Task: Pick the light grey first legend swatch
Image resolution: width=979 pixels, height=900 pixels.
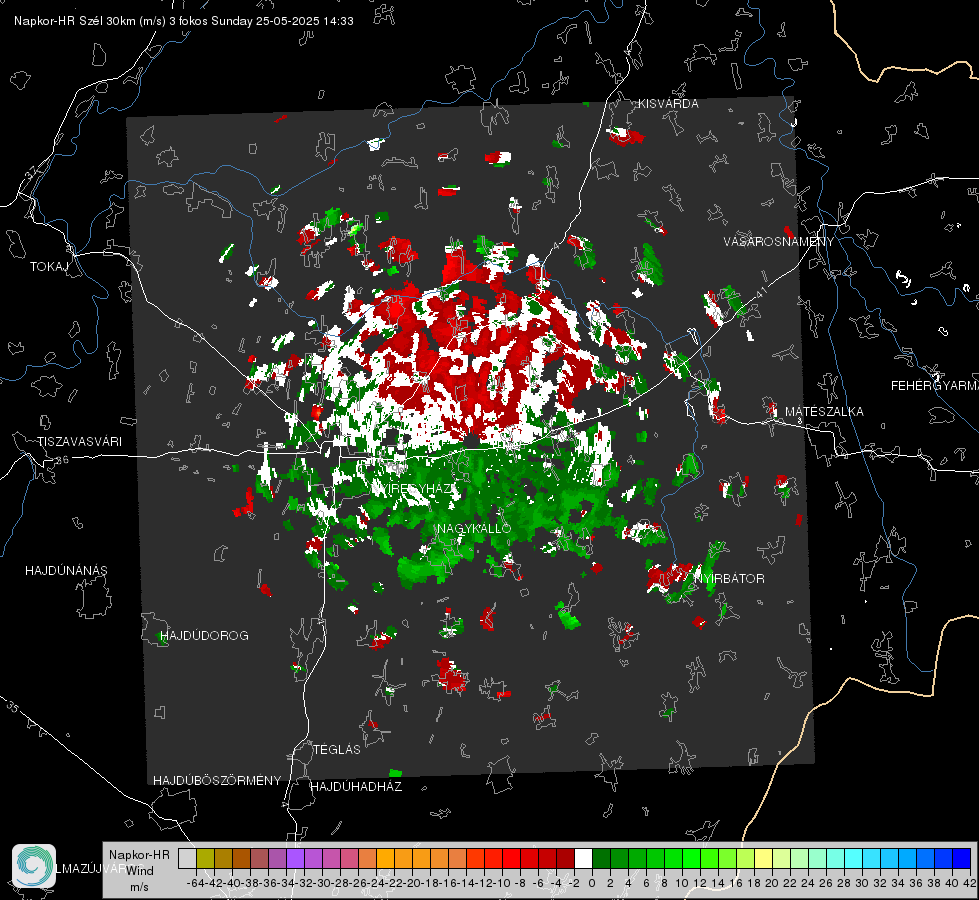Action: (x=187, y=858)
